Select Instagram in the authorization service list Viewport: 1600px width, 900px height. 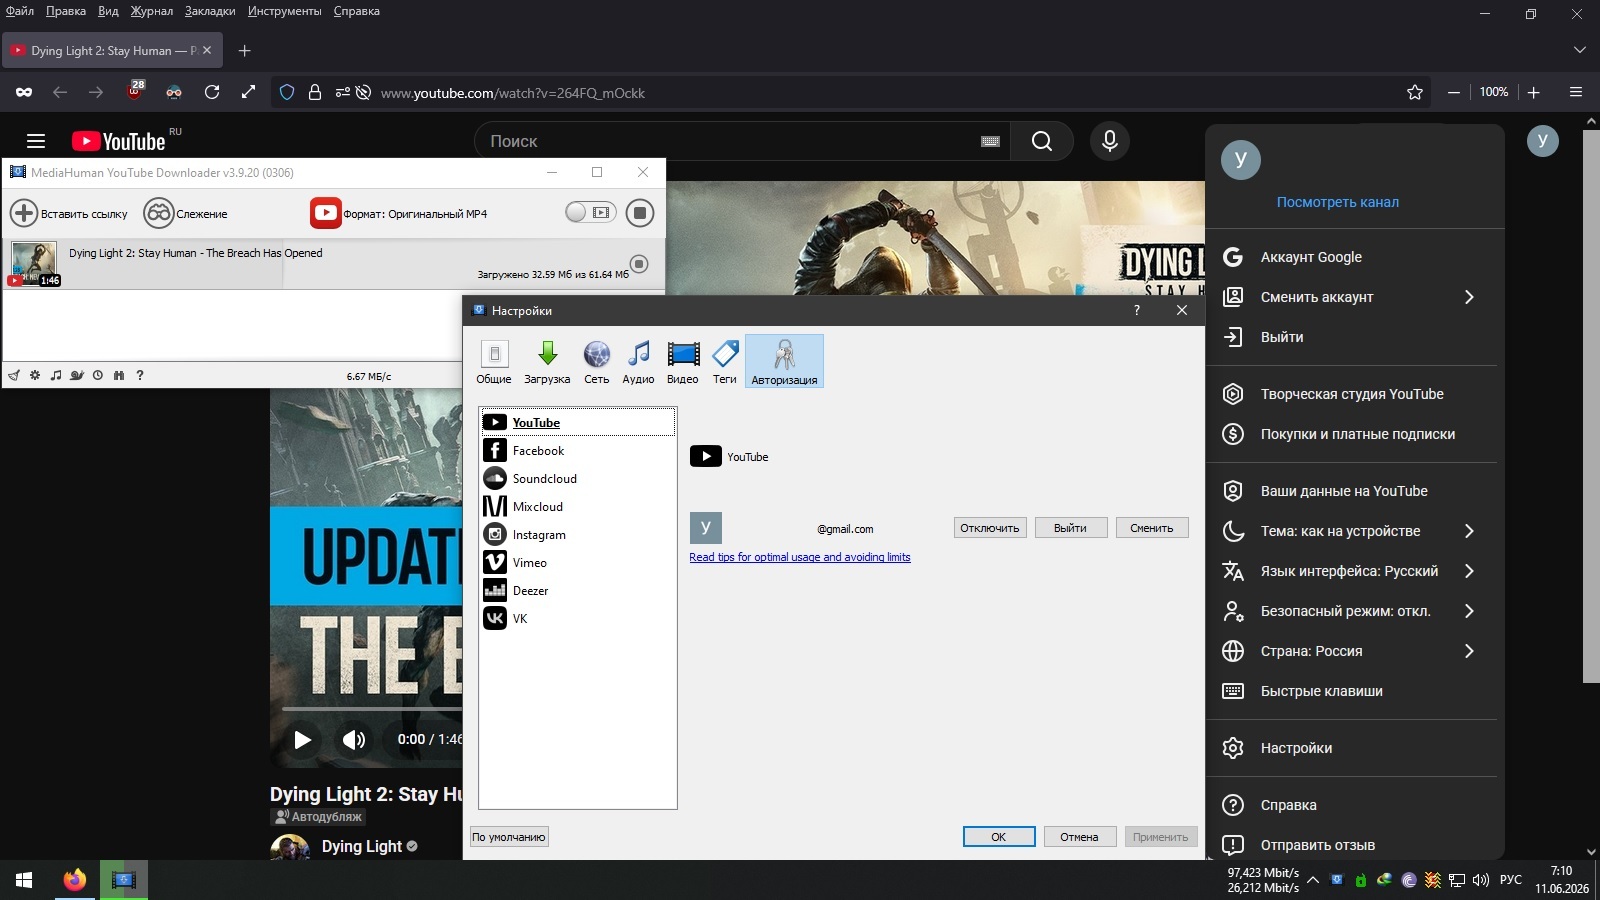[x=578, y=535]
